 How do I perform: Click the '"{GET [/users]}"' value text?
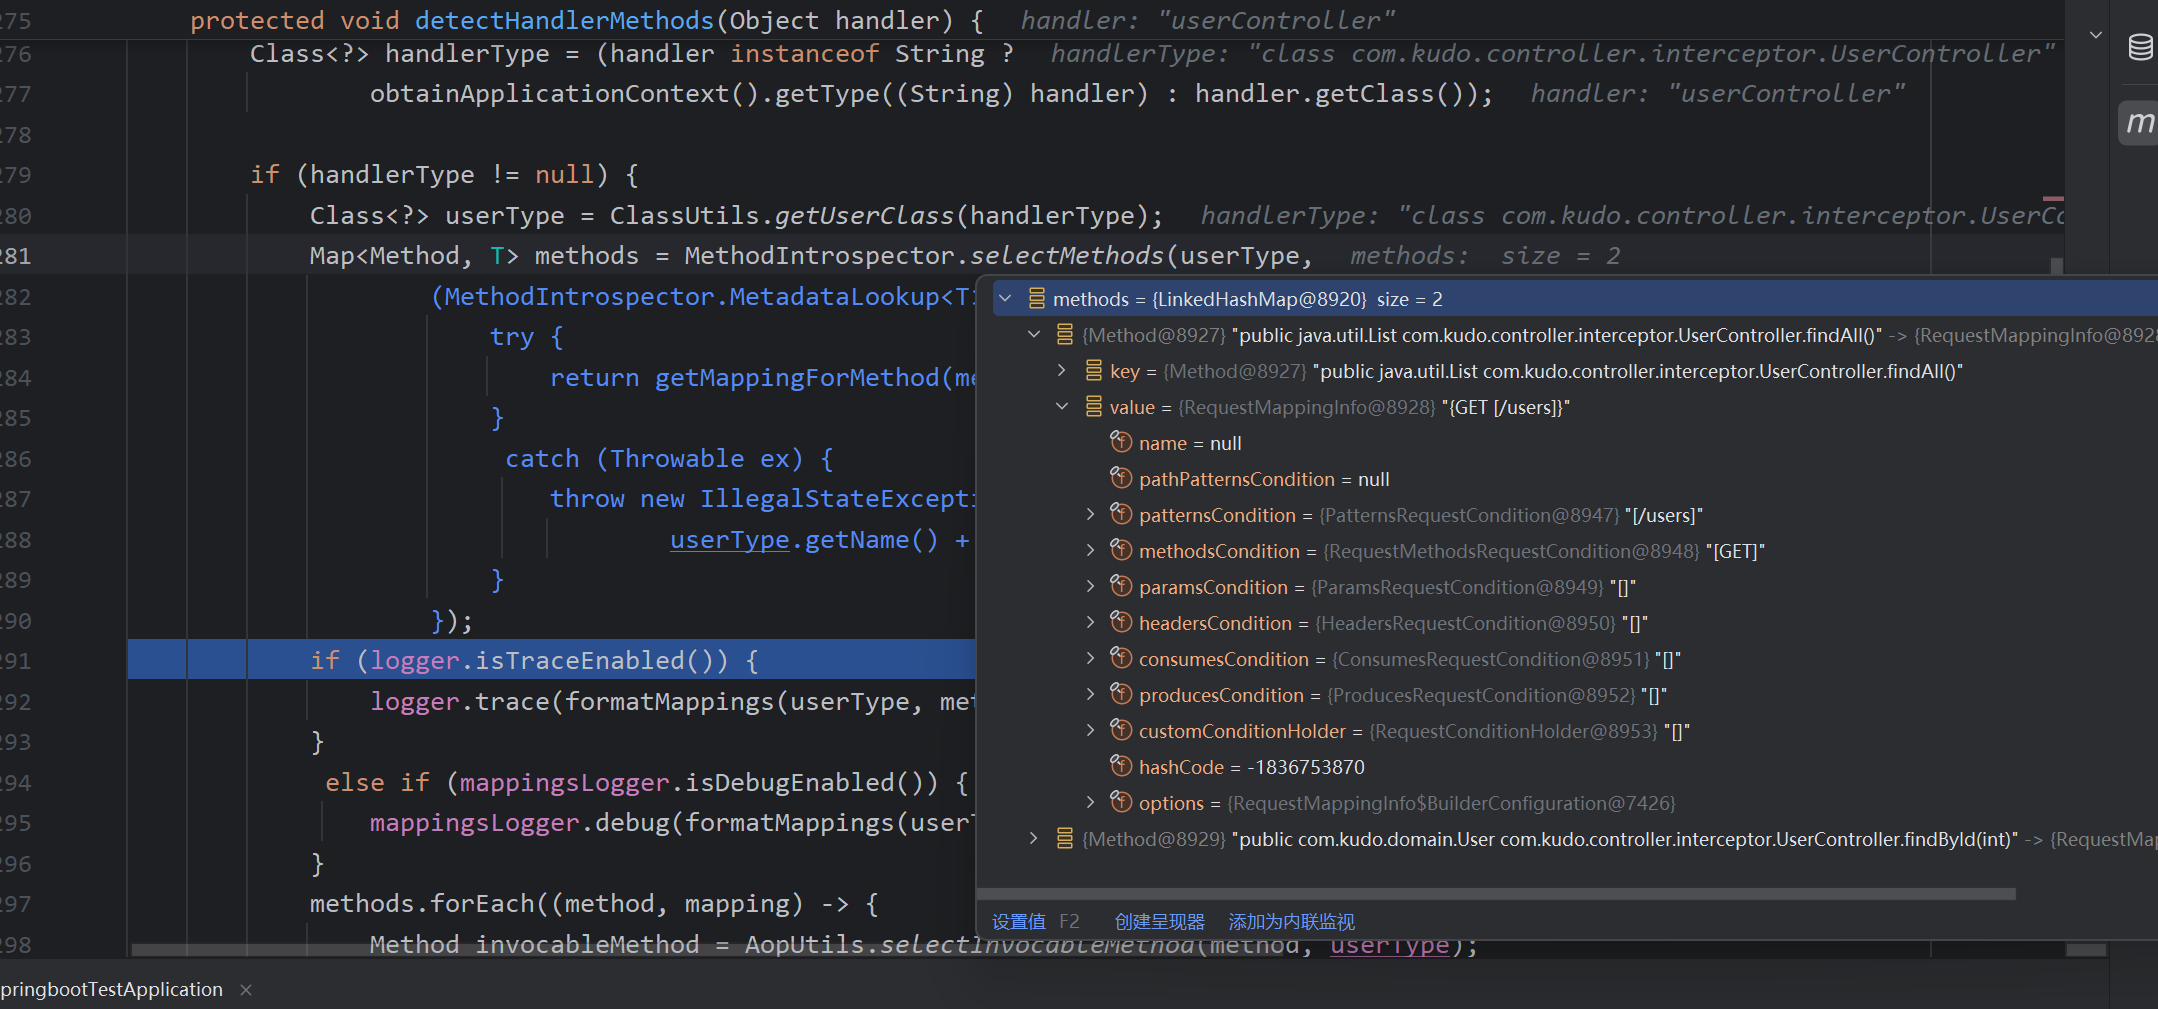(x=1506, y=407)
